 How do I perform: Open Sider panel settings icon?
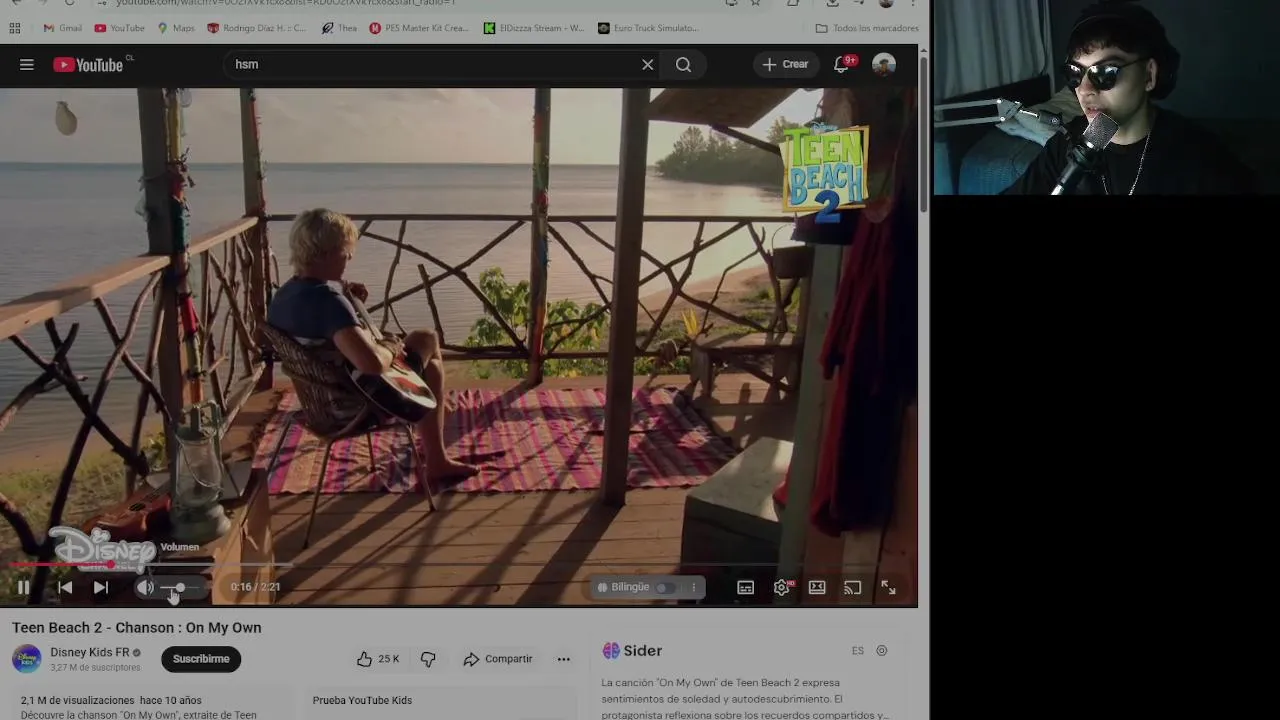[882, 651]
